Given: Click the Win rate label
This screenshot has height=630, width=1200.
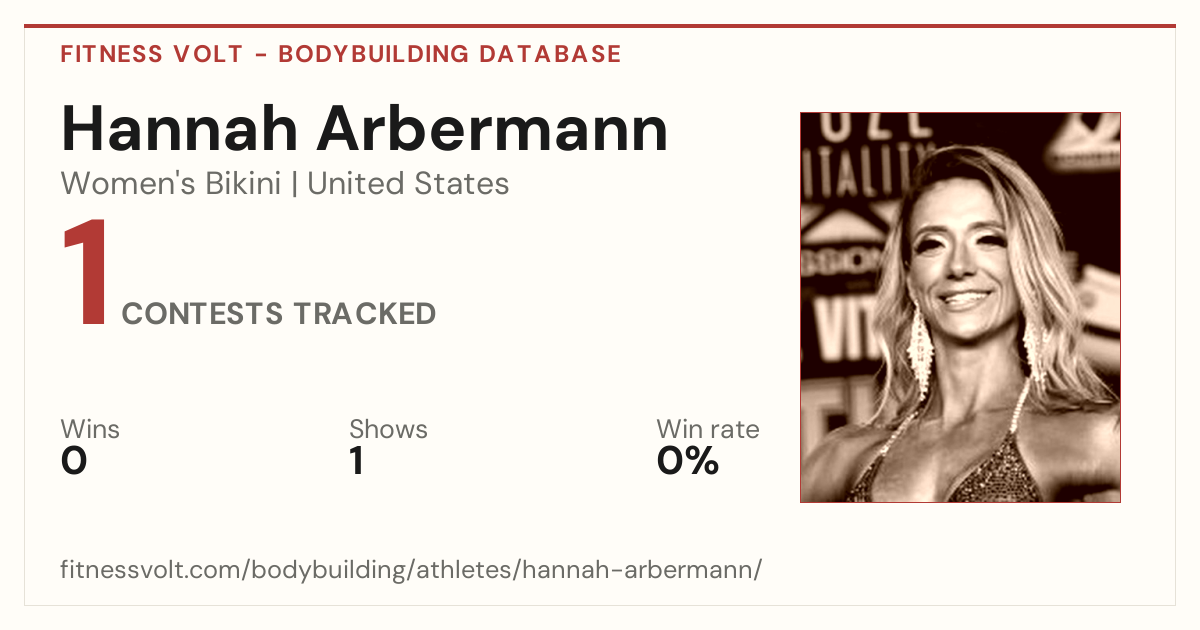Looking at the screenshot, I should point(708,430).
